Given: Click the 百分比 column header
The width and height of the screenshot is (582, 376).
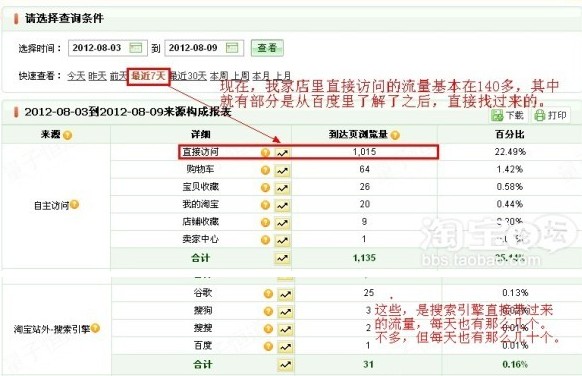Looking at the screenshot, I should click(510, 134).
